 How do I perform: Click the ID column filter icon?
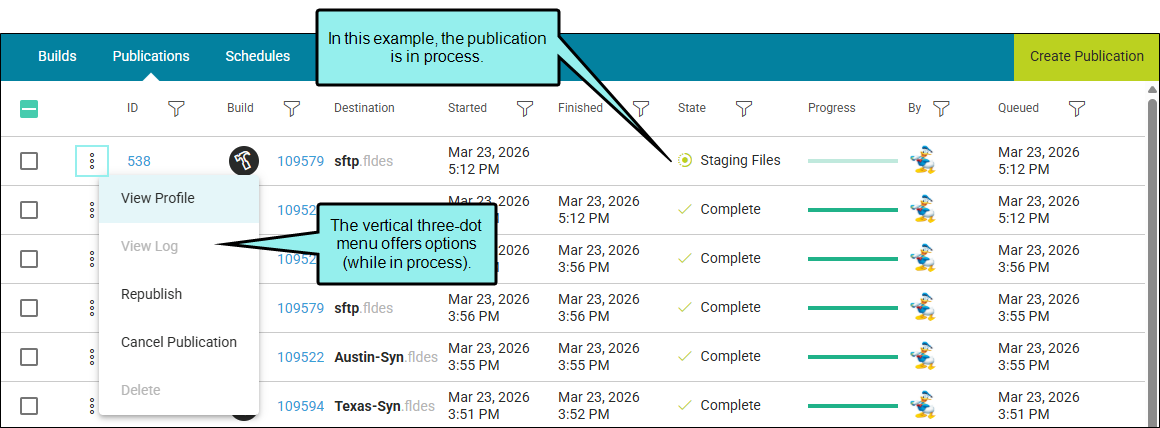pyautogui.click(x=176, y=108)
